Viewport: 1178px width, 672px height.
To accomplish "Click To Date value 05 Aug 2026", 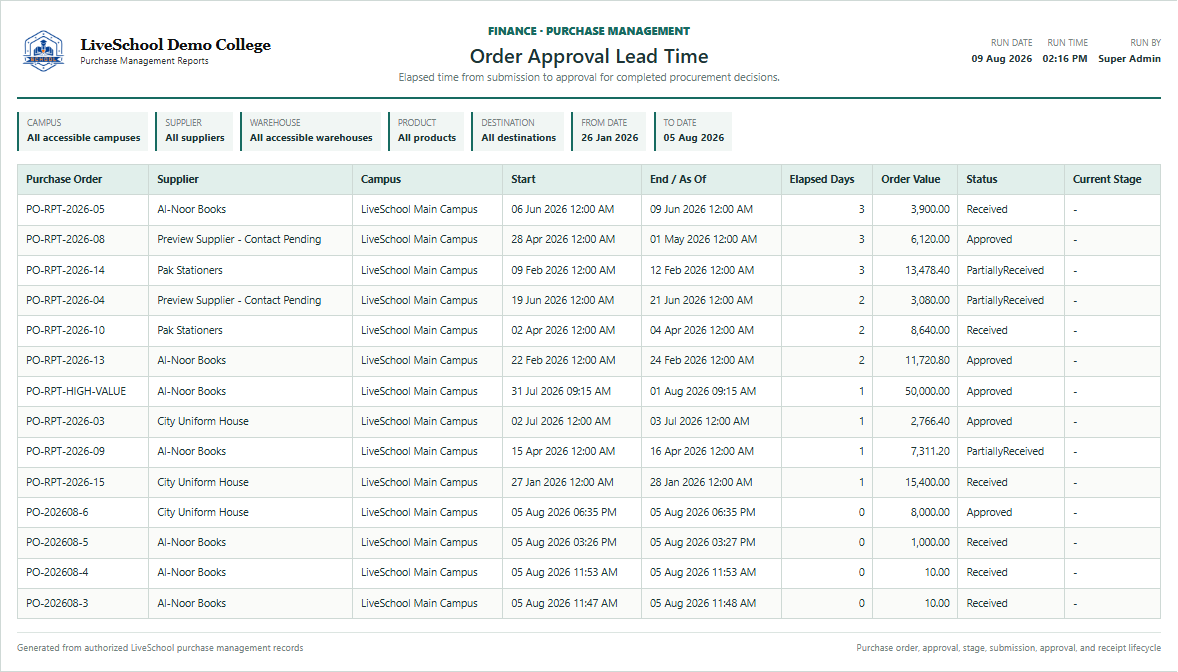I will (x=693, y=138).
